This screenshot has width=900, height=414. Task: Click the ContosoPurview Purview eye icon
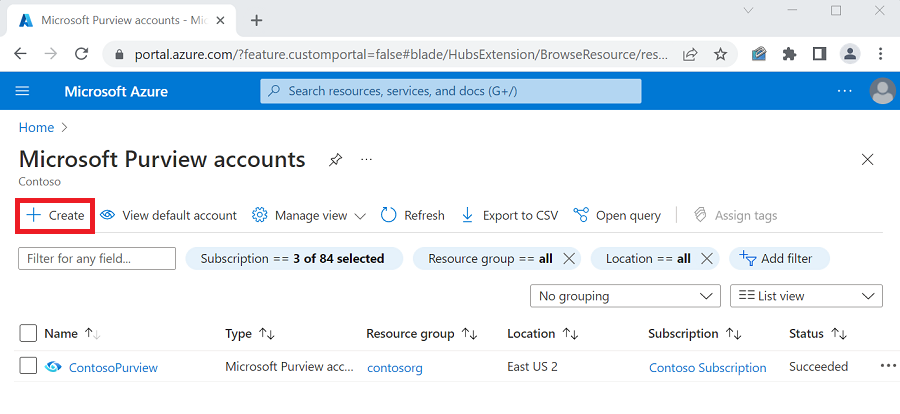pyautogui.click(x=53, y=367)
